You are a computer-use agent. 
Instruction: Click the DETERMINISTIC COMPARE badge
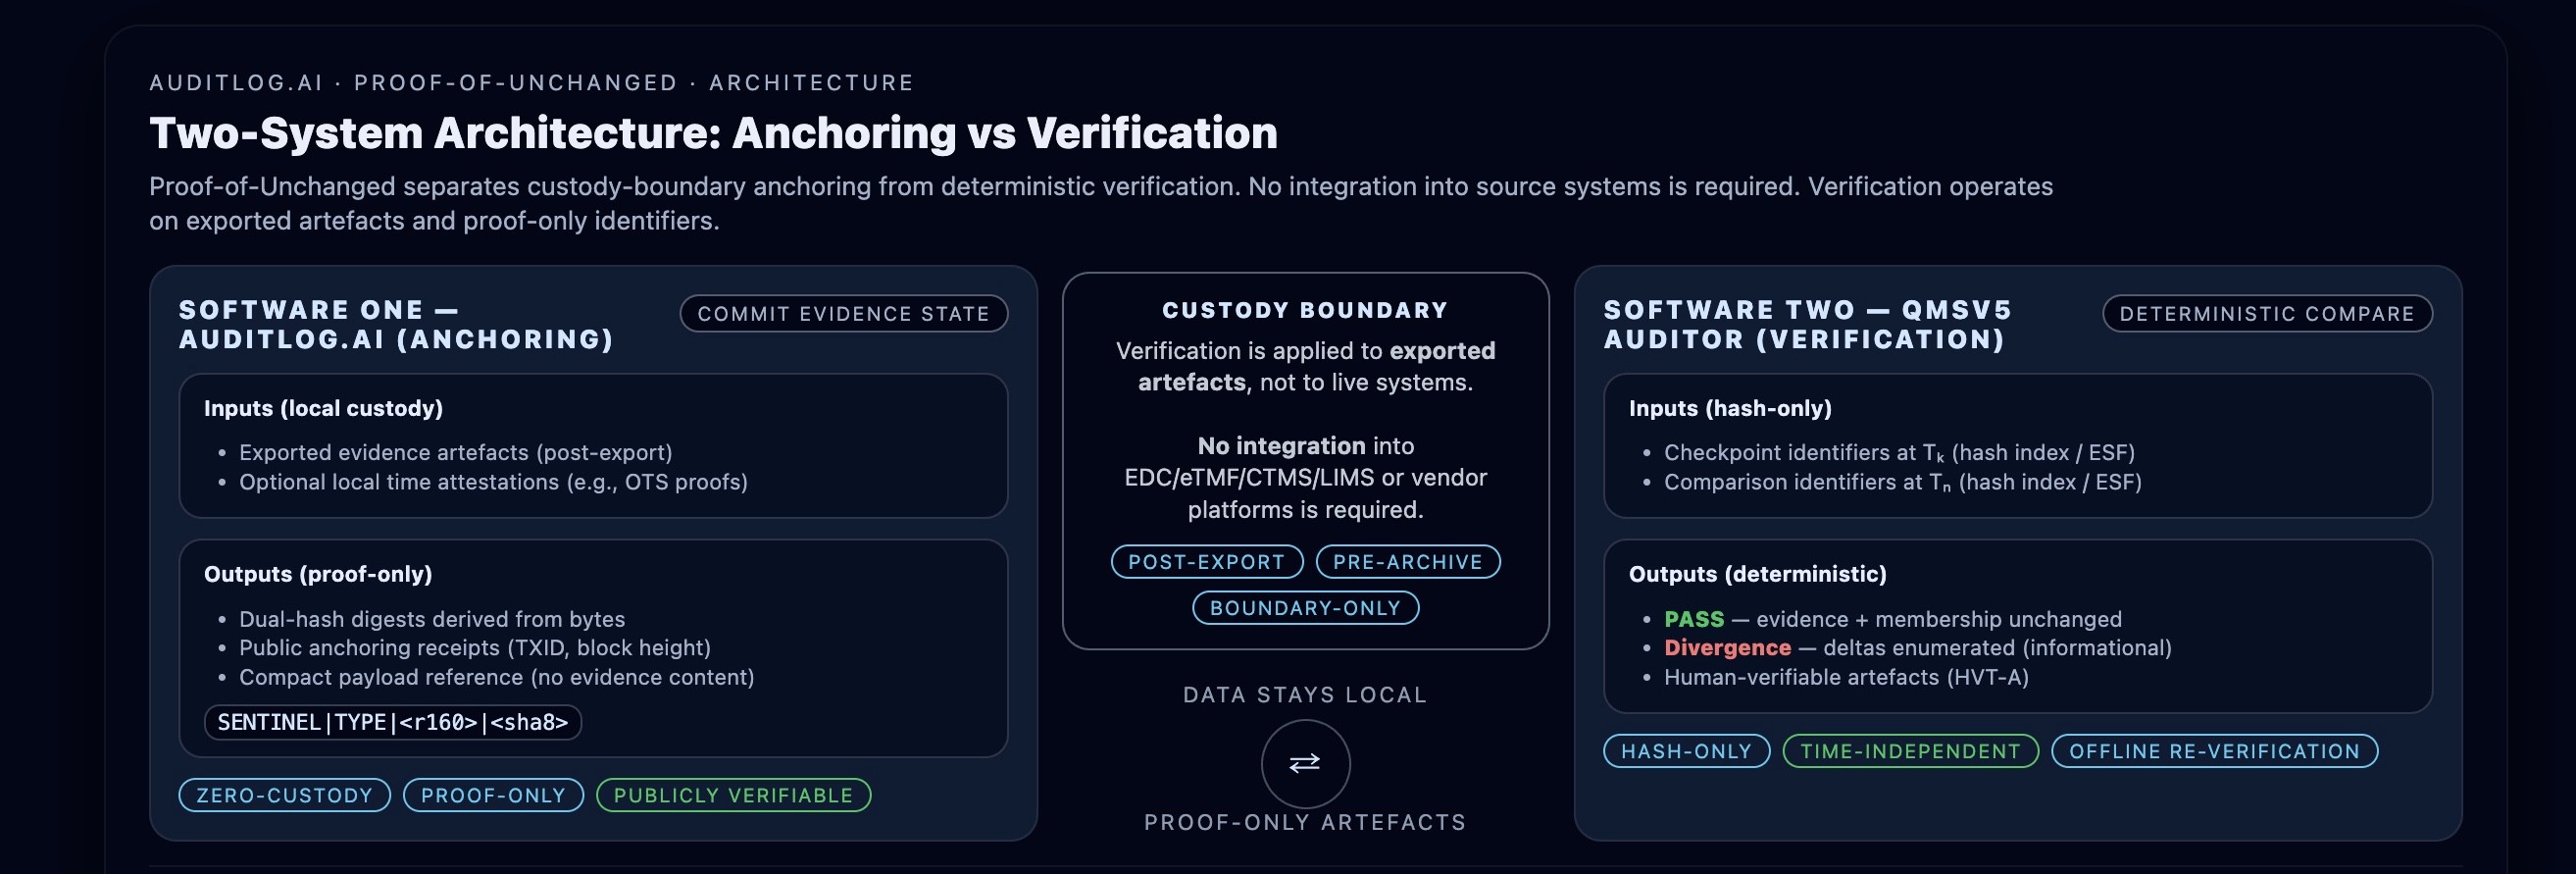2267,313
